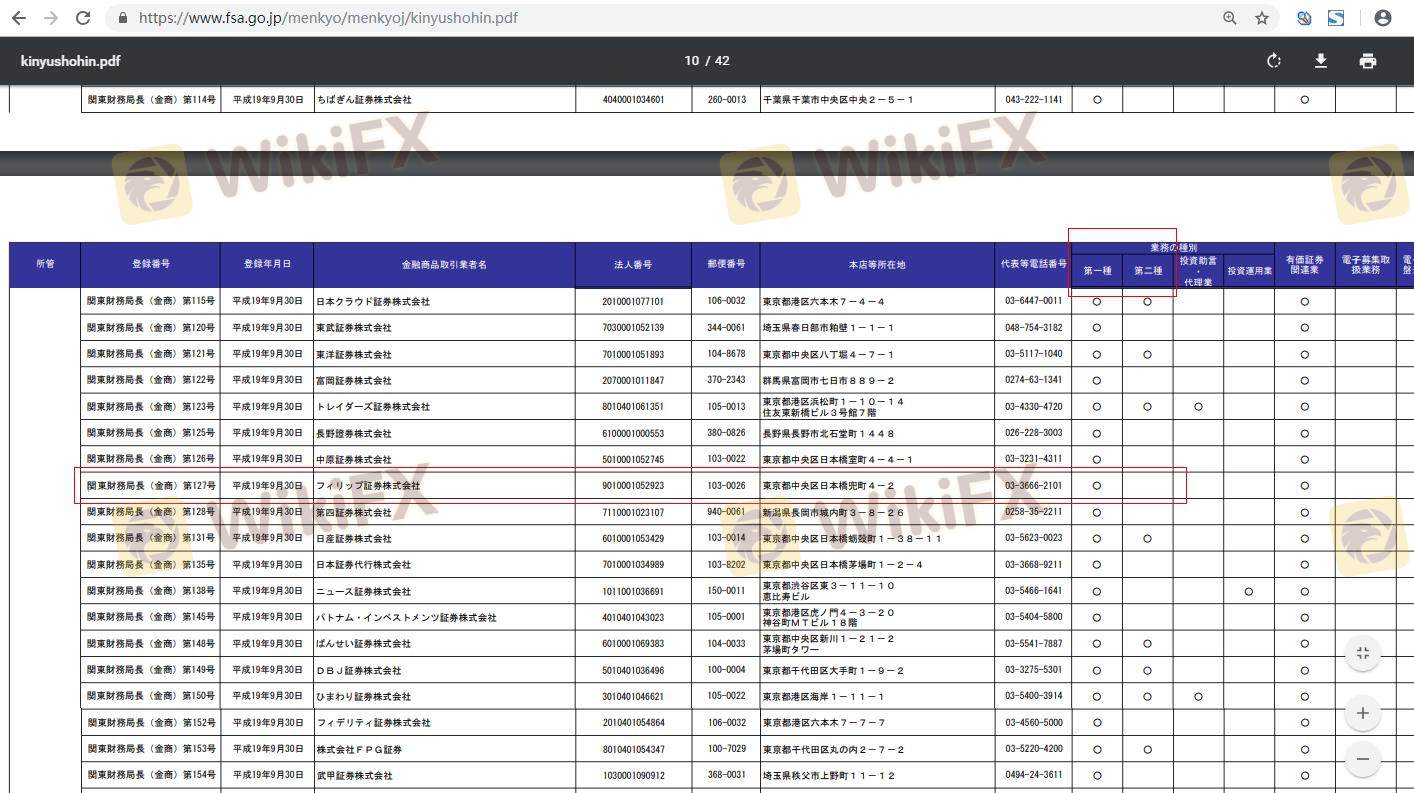Zoom in using the plus button

click(1362, 713)
